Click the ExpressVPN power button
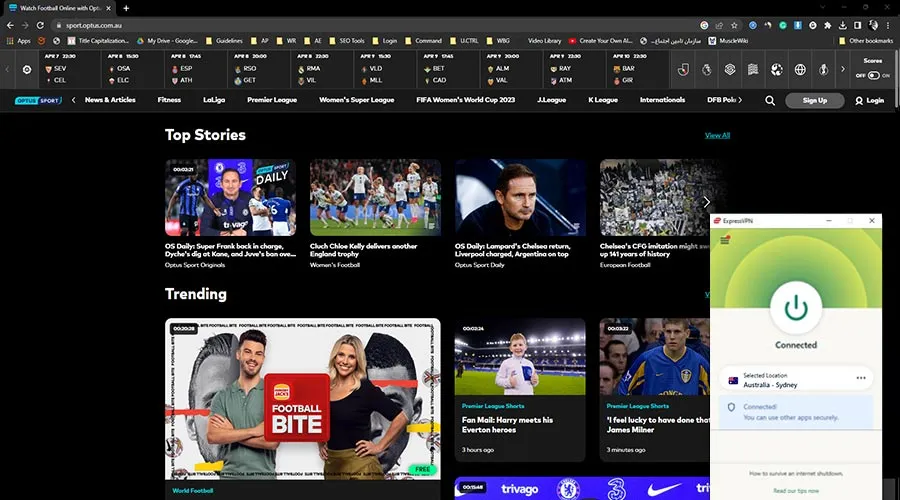Viewport: 900px width, 500px height. point(796,308)
